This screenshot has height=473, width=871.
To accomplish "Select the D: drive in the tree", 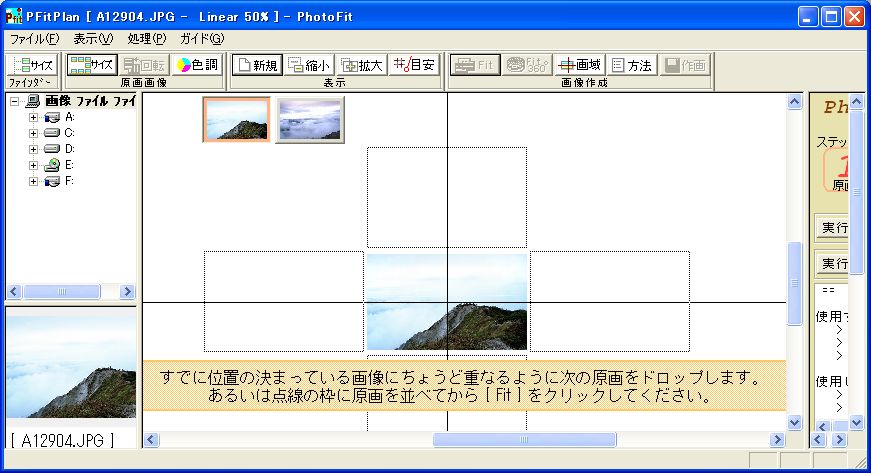I will (69, 149).
